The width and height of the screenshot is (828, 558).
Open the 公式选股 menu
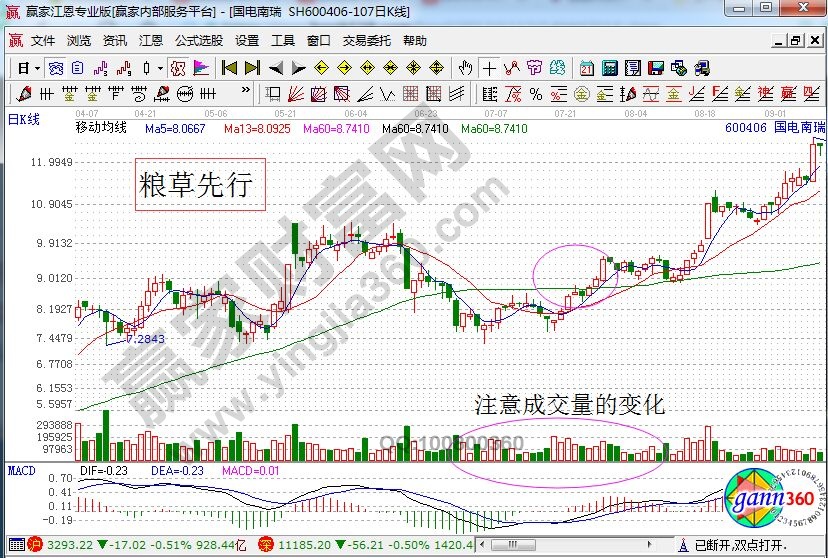[199, 41]
